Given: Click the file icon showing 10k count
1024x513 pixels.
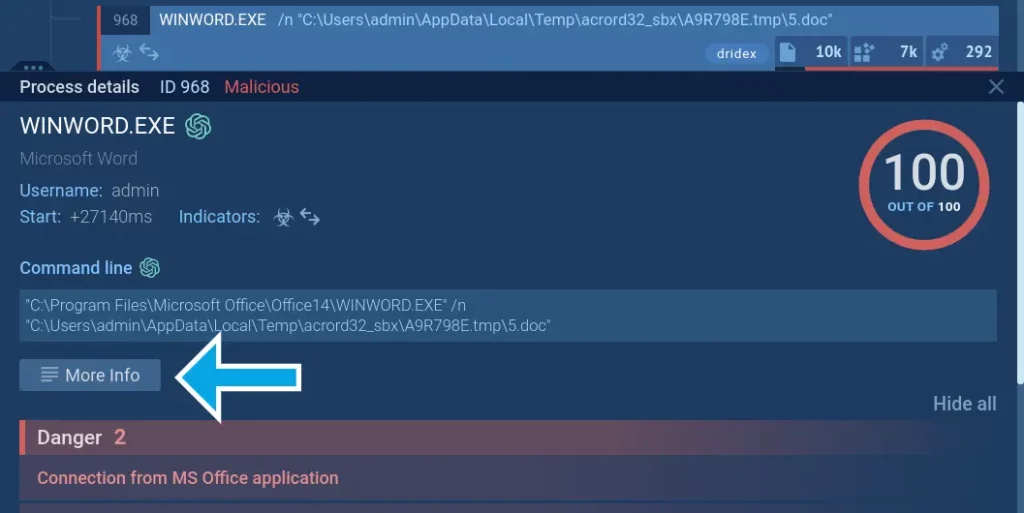Looking at the screenshot, I should point(788,52).
